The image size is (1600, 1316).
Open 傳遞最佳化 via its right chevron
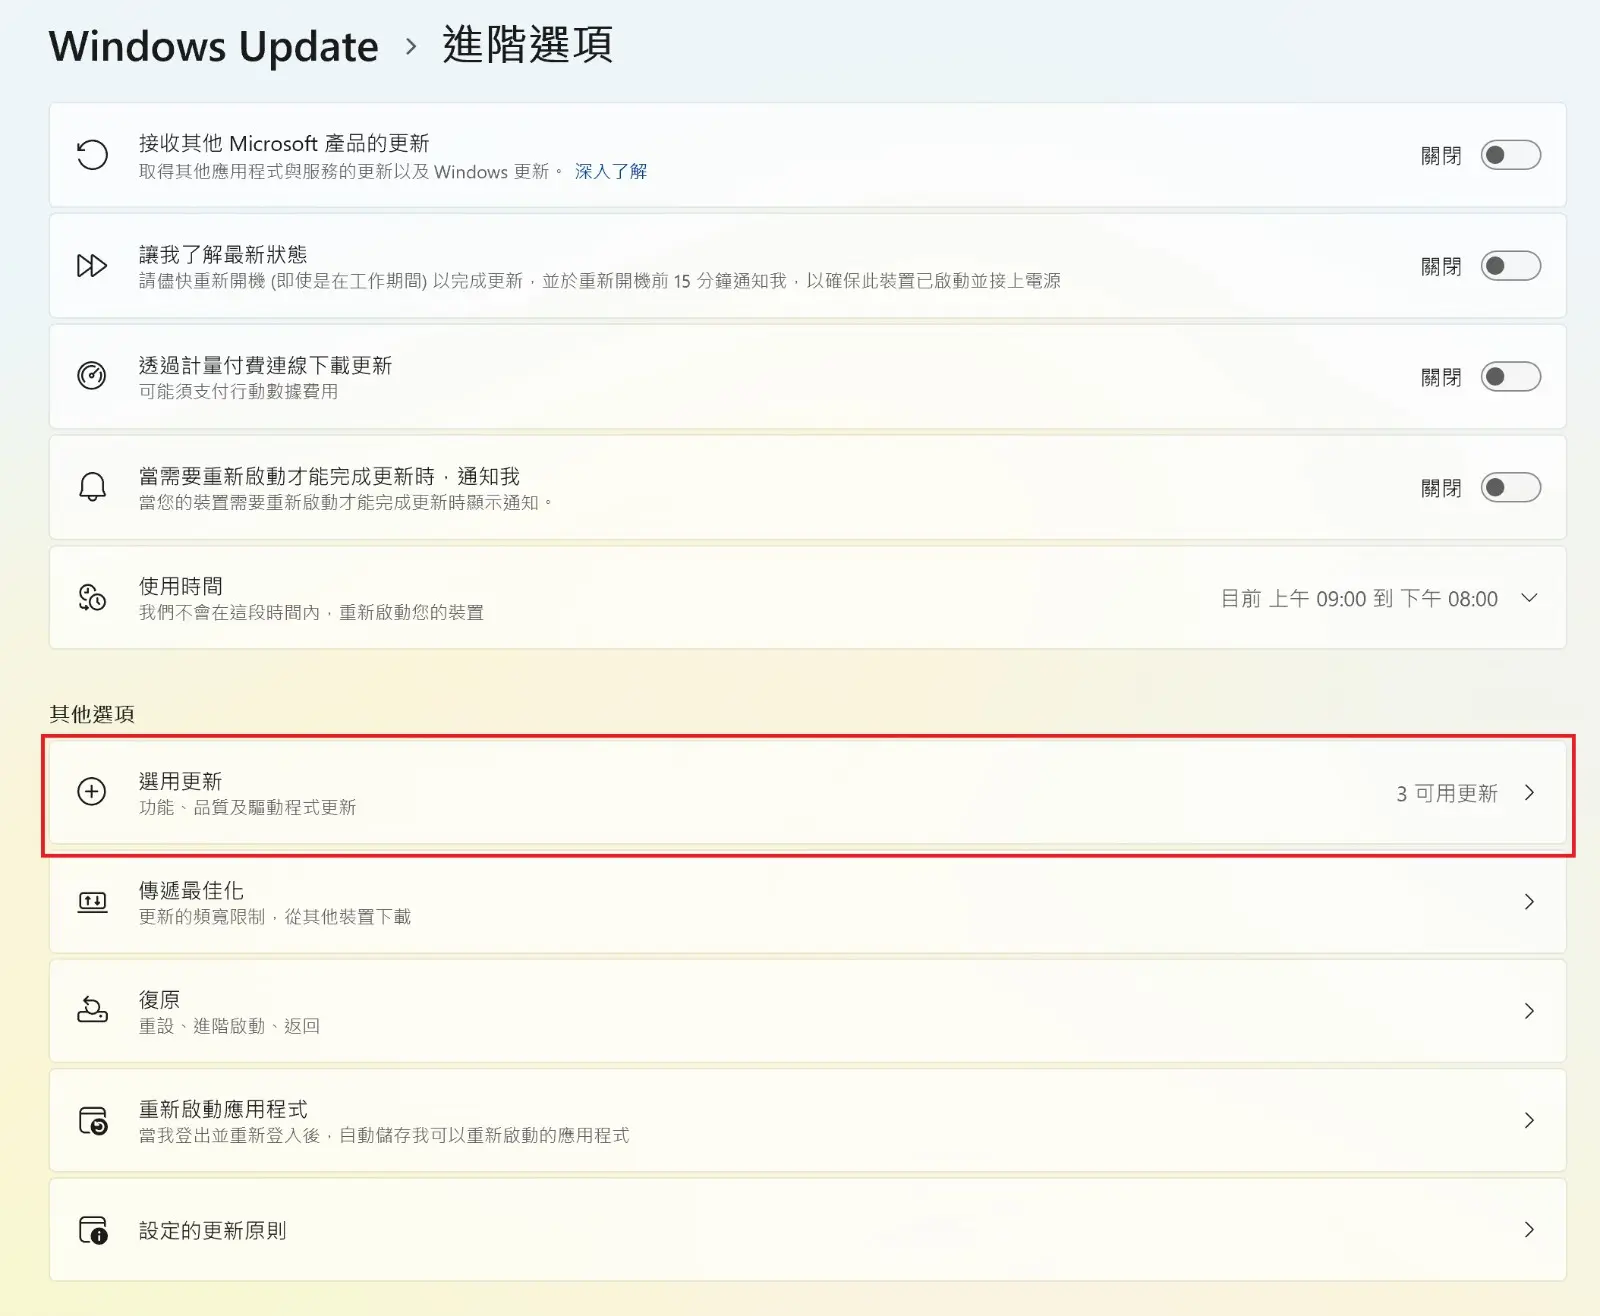(1529, 902)
